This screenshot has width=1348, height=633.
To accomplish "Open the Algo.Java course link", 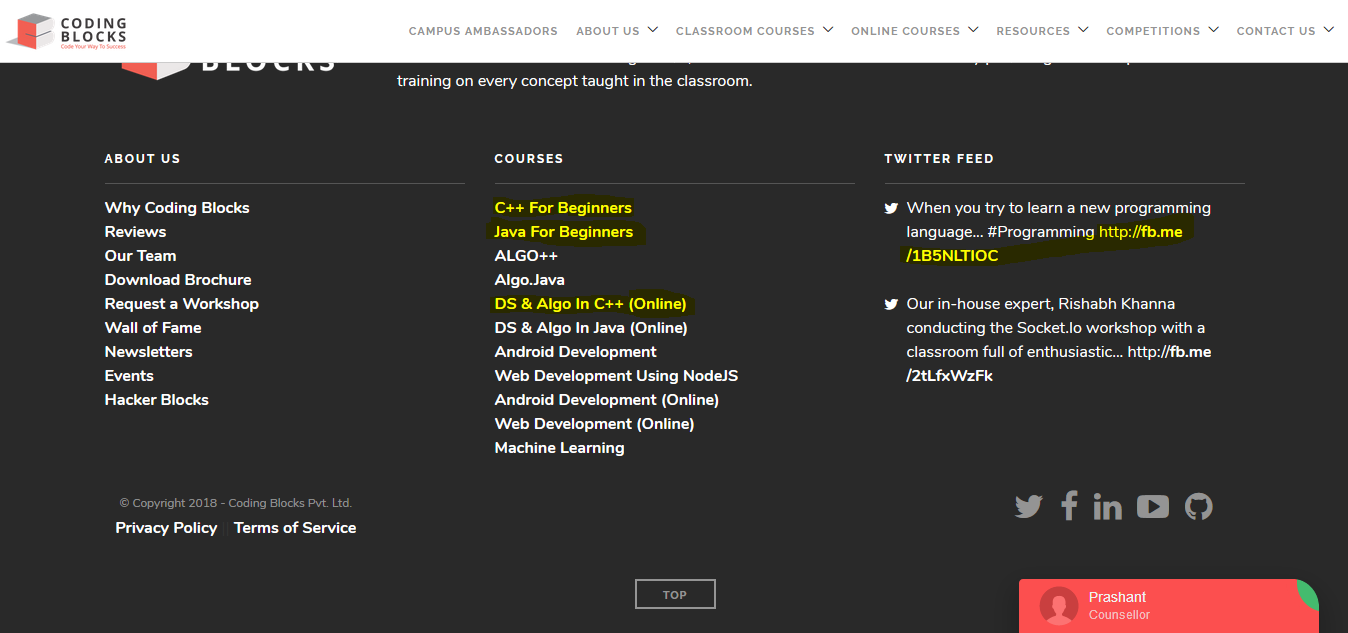I will [530, 280].
